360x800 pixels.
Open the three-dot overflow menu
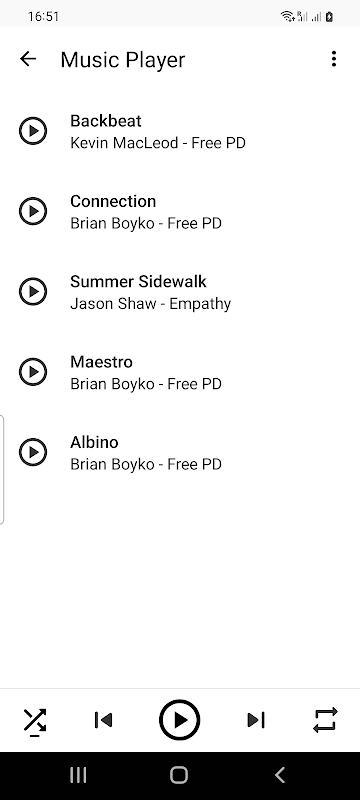pos(333,59)
